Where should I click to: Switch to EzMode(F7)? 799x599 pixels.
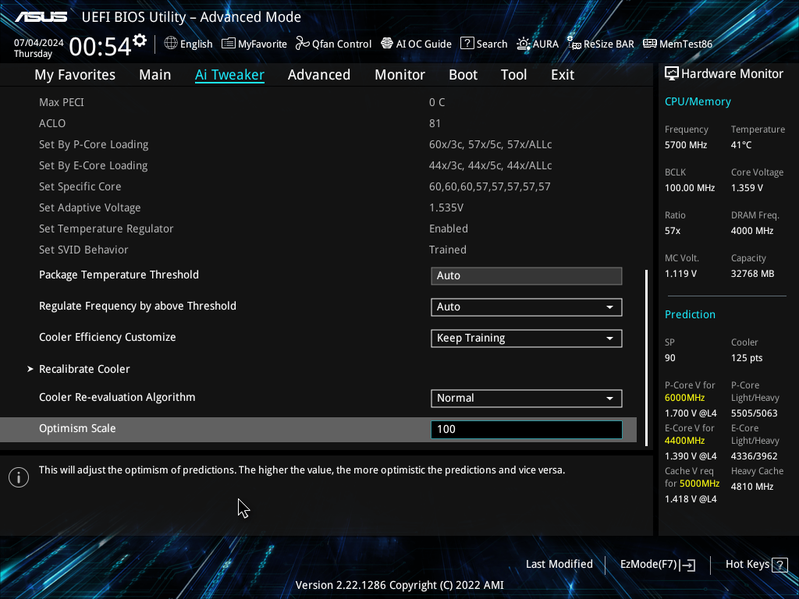658,564
